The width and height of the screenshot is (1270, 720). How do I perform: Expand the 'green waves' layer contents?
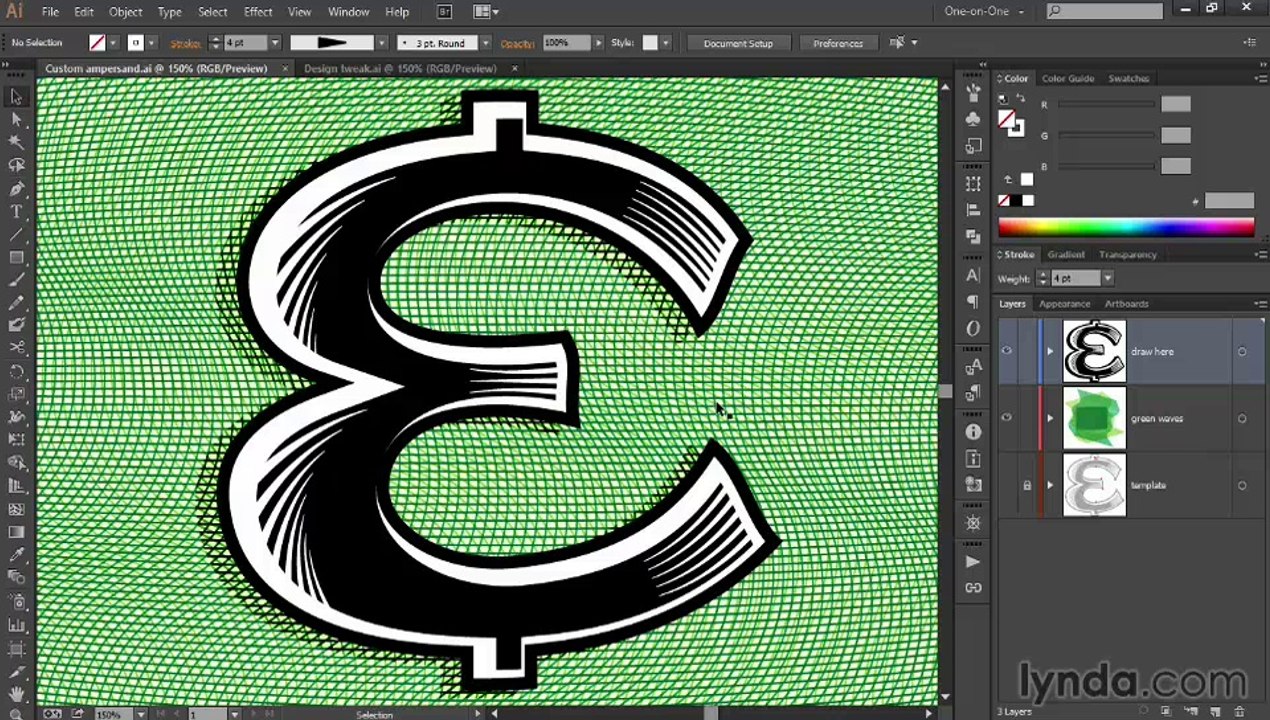(x=1050, y=418)
